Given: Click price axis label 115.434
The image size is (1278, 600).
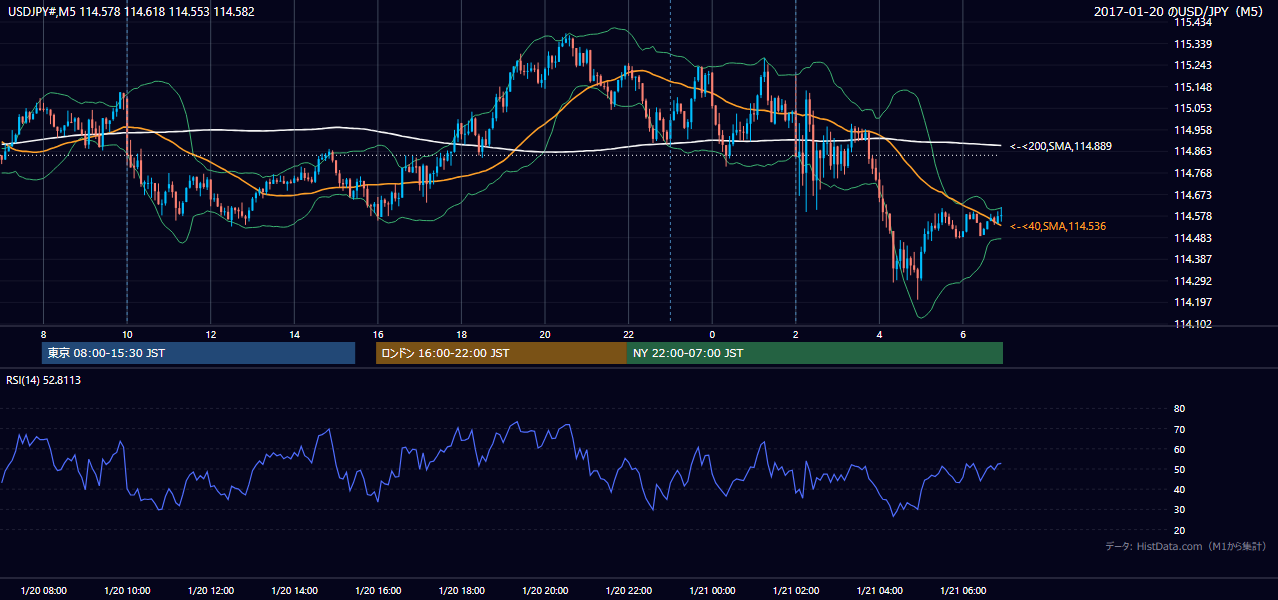Looking at the screenshot, I should click(x=1193, y=22).
